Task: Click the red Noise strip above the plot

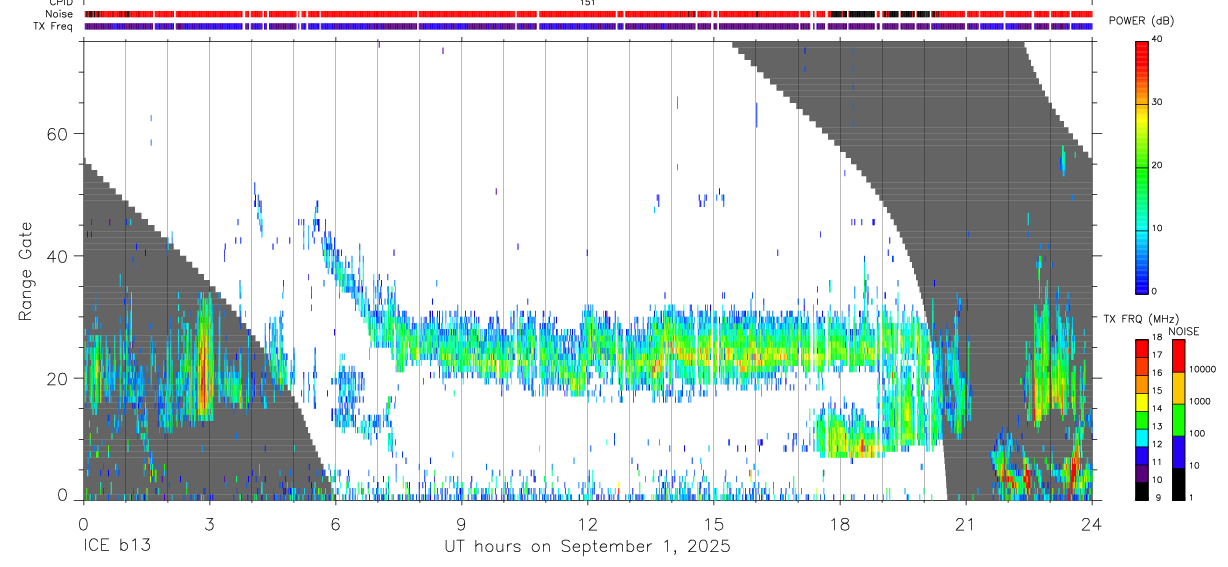Action: coord(589,14)
